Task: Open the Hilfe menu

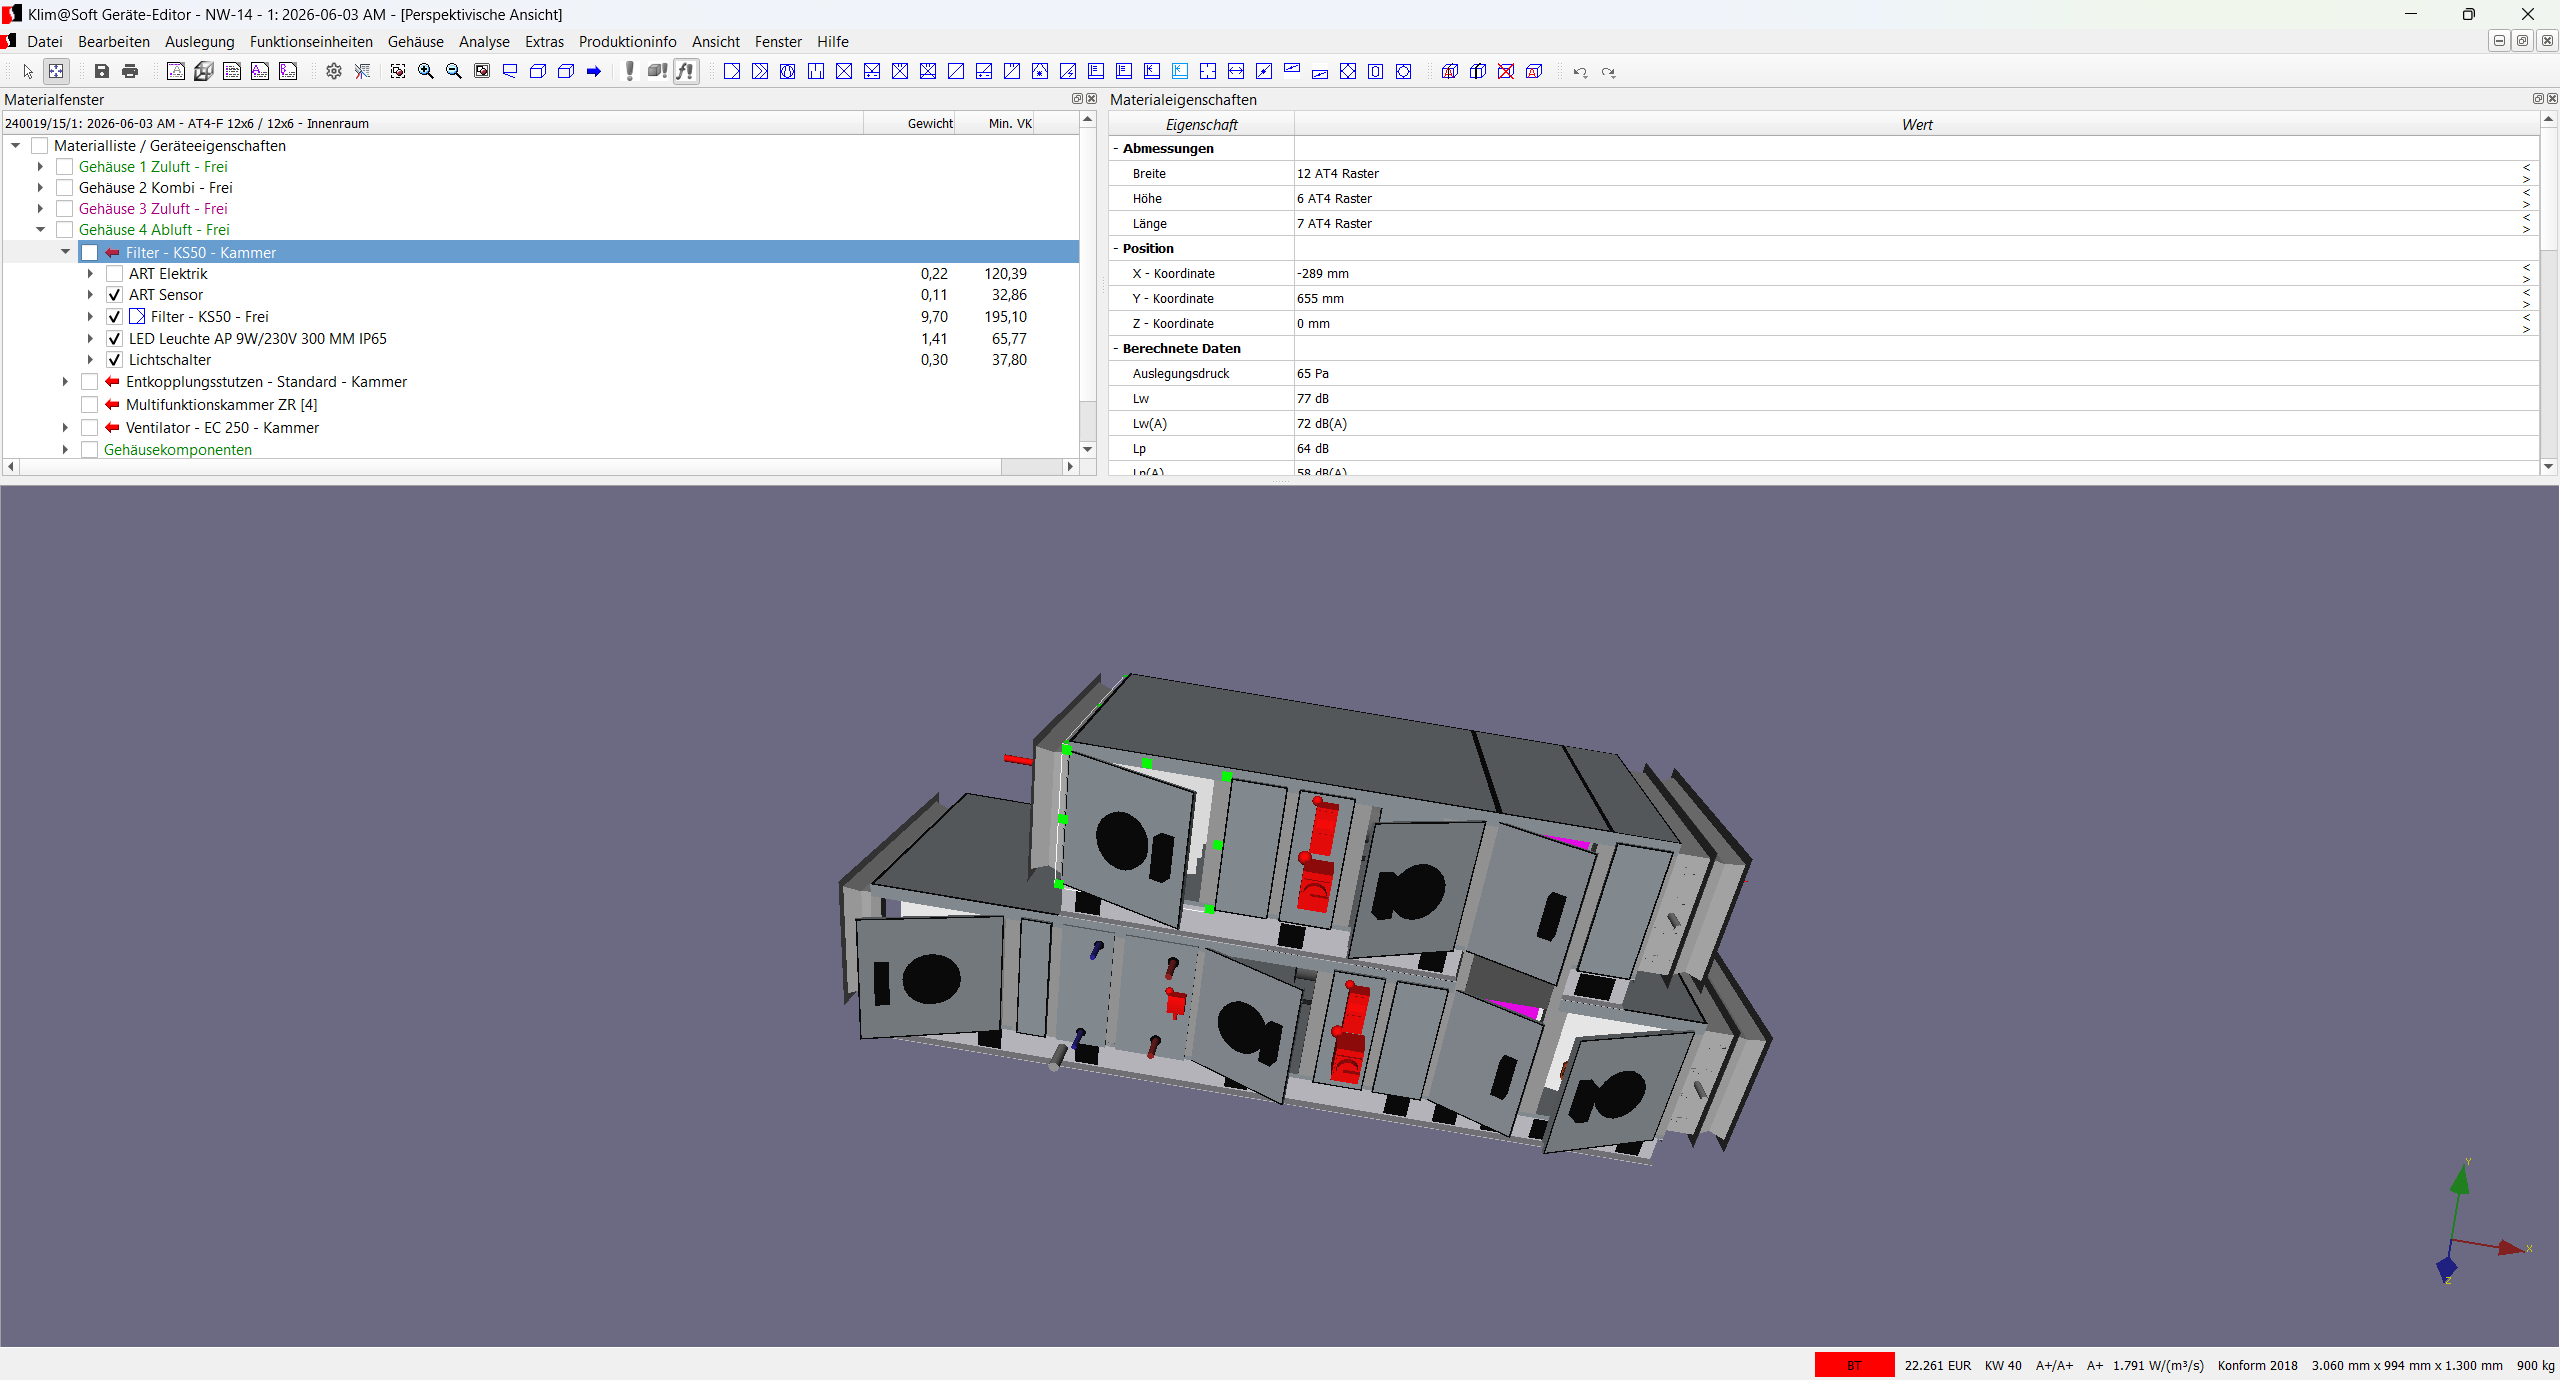Action: click(x=833, y=42)
